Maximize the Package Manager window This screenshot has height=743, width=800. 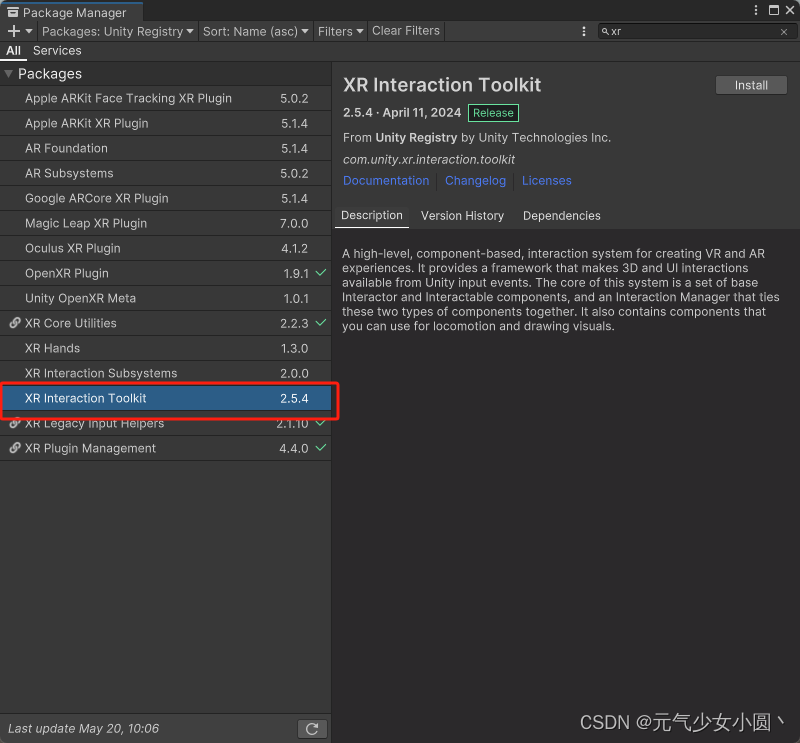click(x=773, y=10)
